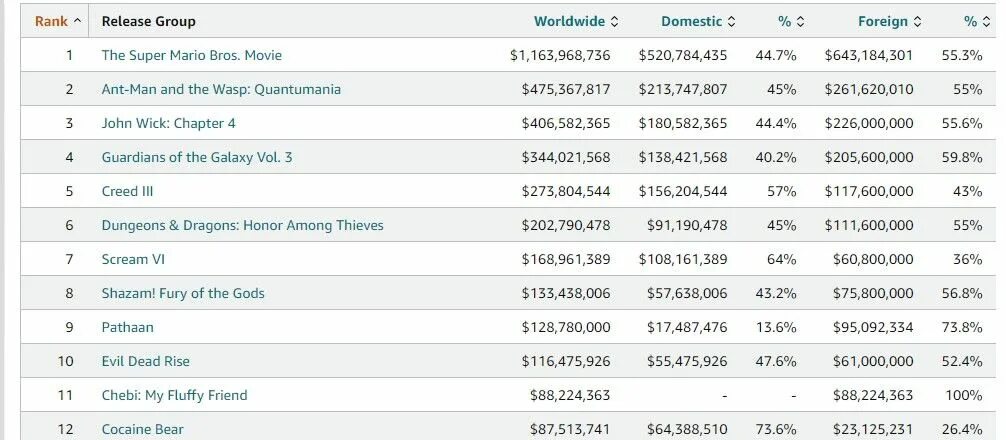Open Guardians of the Galaxy Vol. 3
This screenshot has height=440, width=1006.
point(197,157)
